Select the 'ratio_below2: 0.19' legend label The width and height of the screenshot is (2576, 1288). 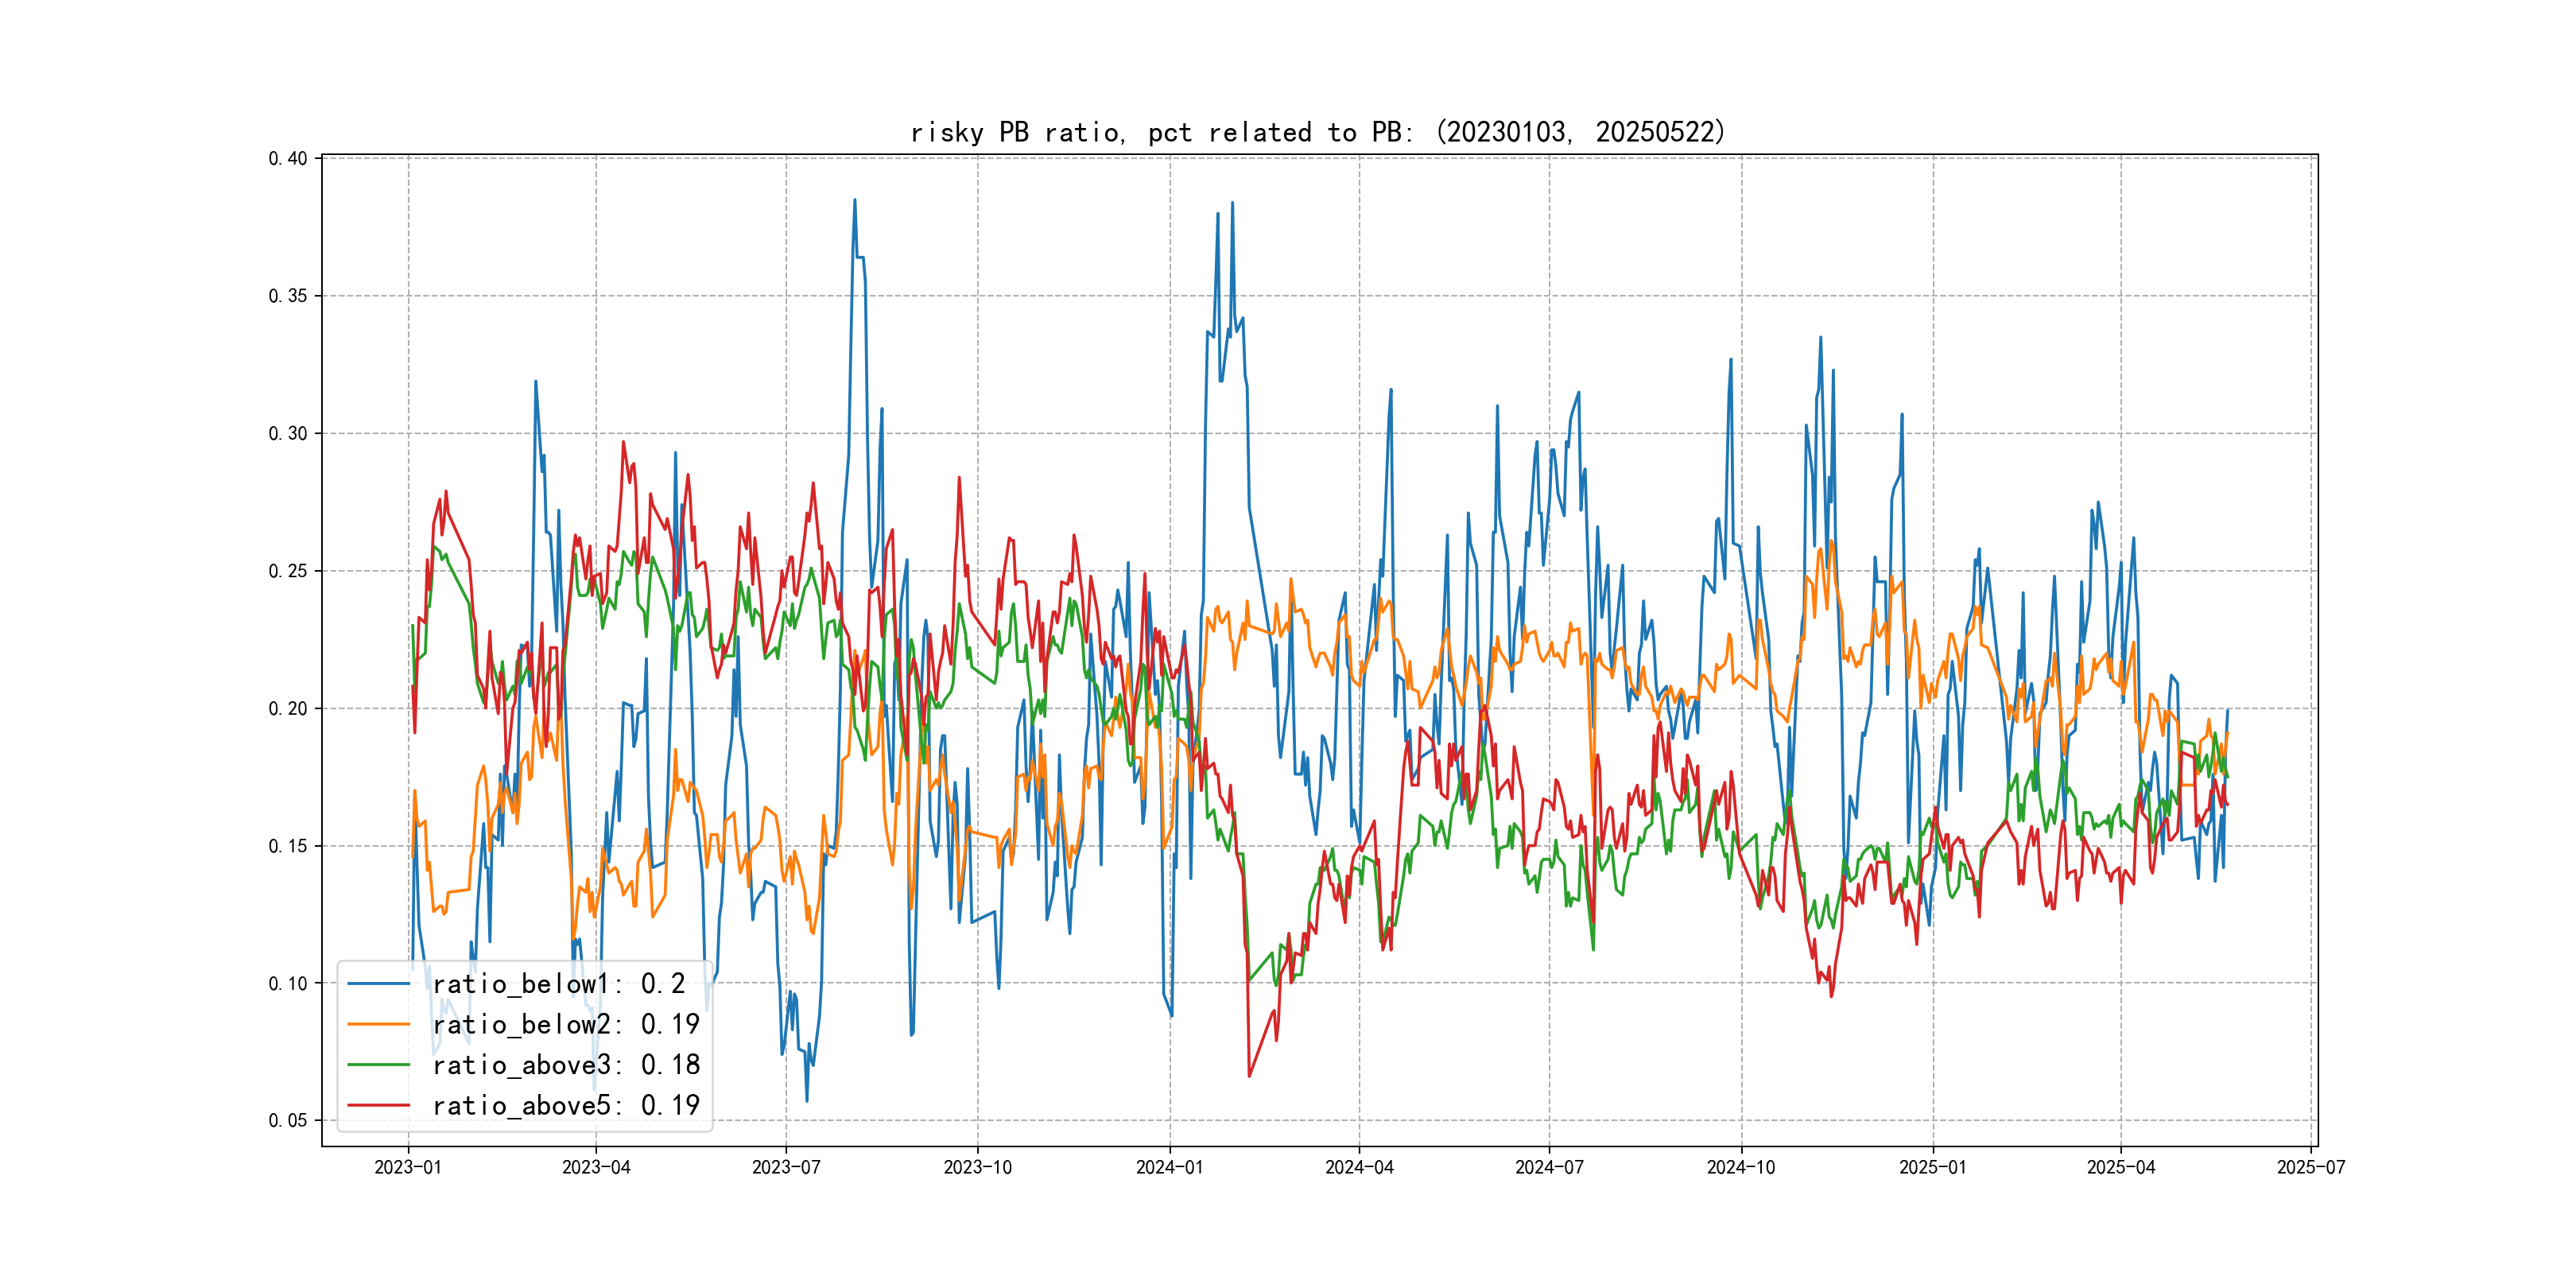point(566,1024)
